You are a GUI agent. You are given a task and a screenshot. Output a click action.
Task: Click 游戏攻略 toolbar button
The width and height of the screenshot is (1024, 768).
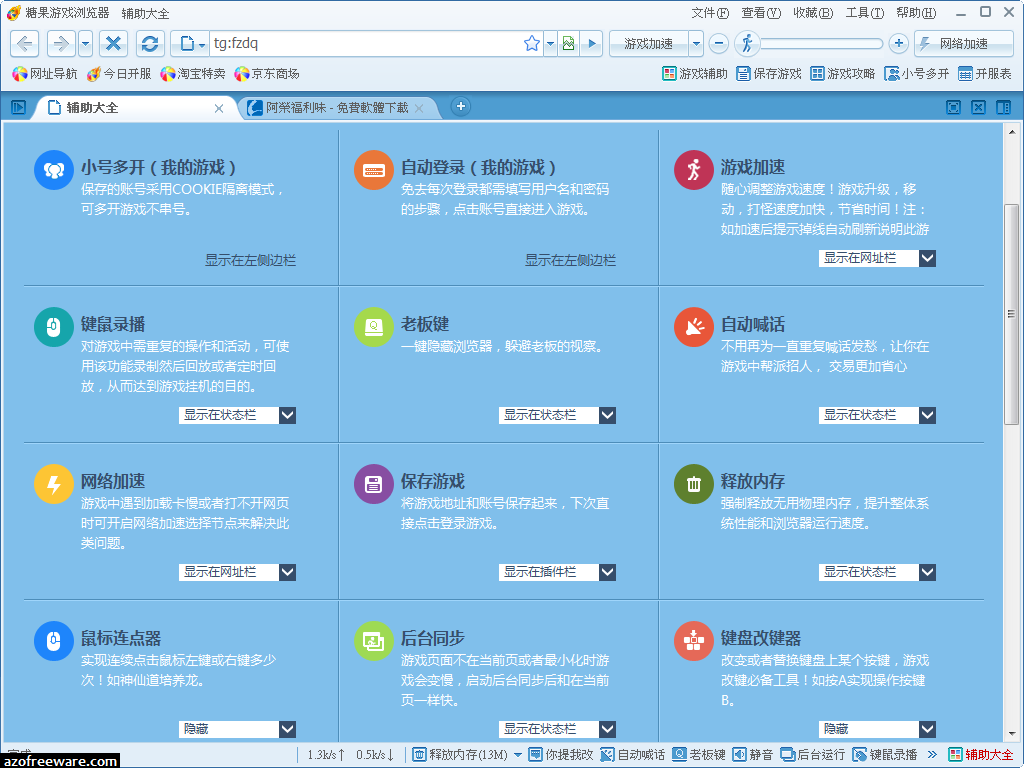(x=842, y=74)
